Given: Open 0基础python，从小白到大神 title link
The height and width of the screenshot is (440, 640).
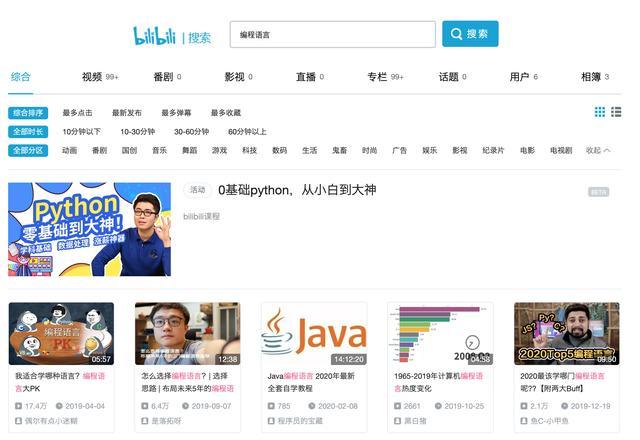Looking at the screenshot, I should [x=297, y=190].
